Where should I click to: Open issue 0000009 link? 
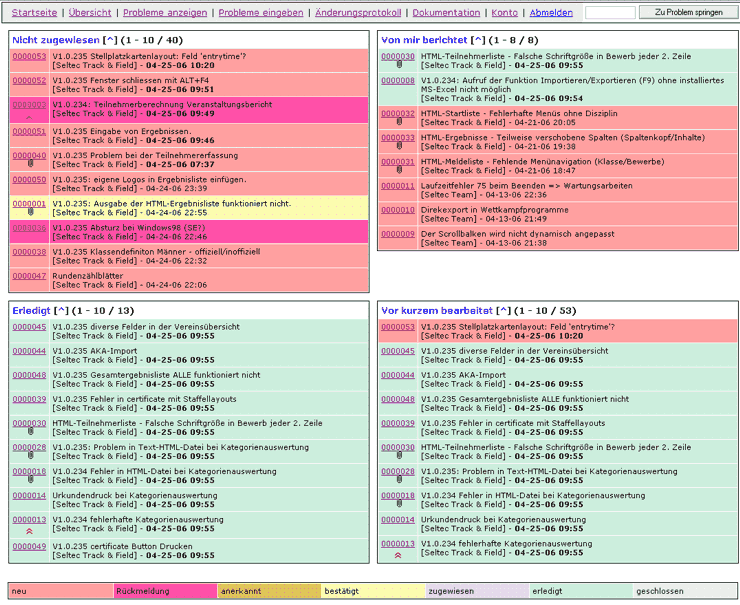point(398,234)
